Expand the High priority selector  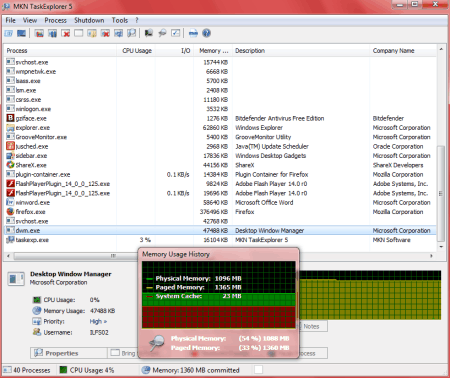pos(98,322)
